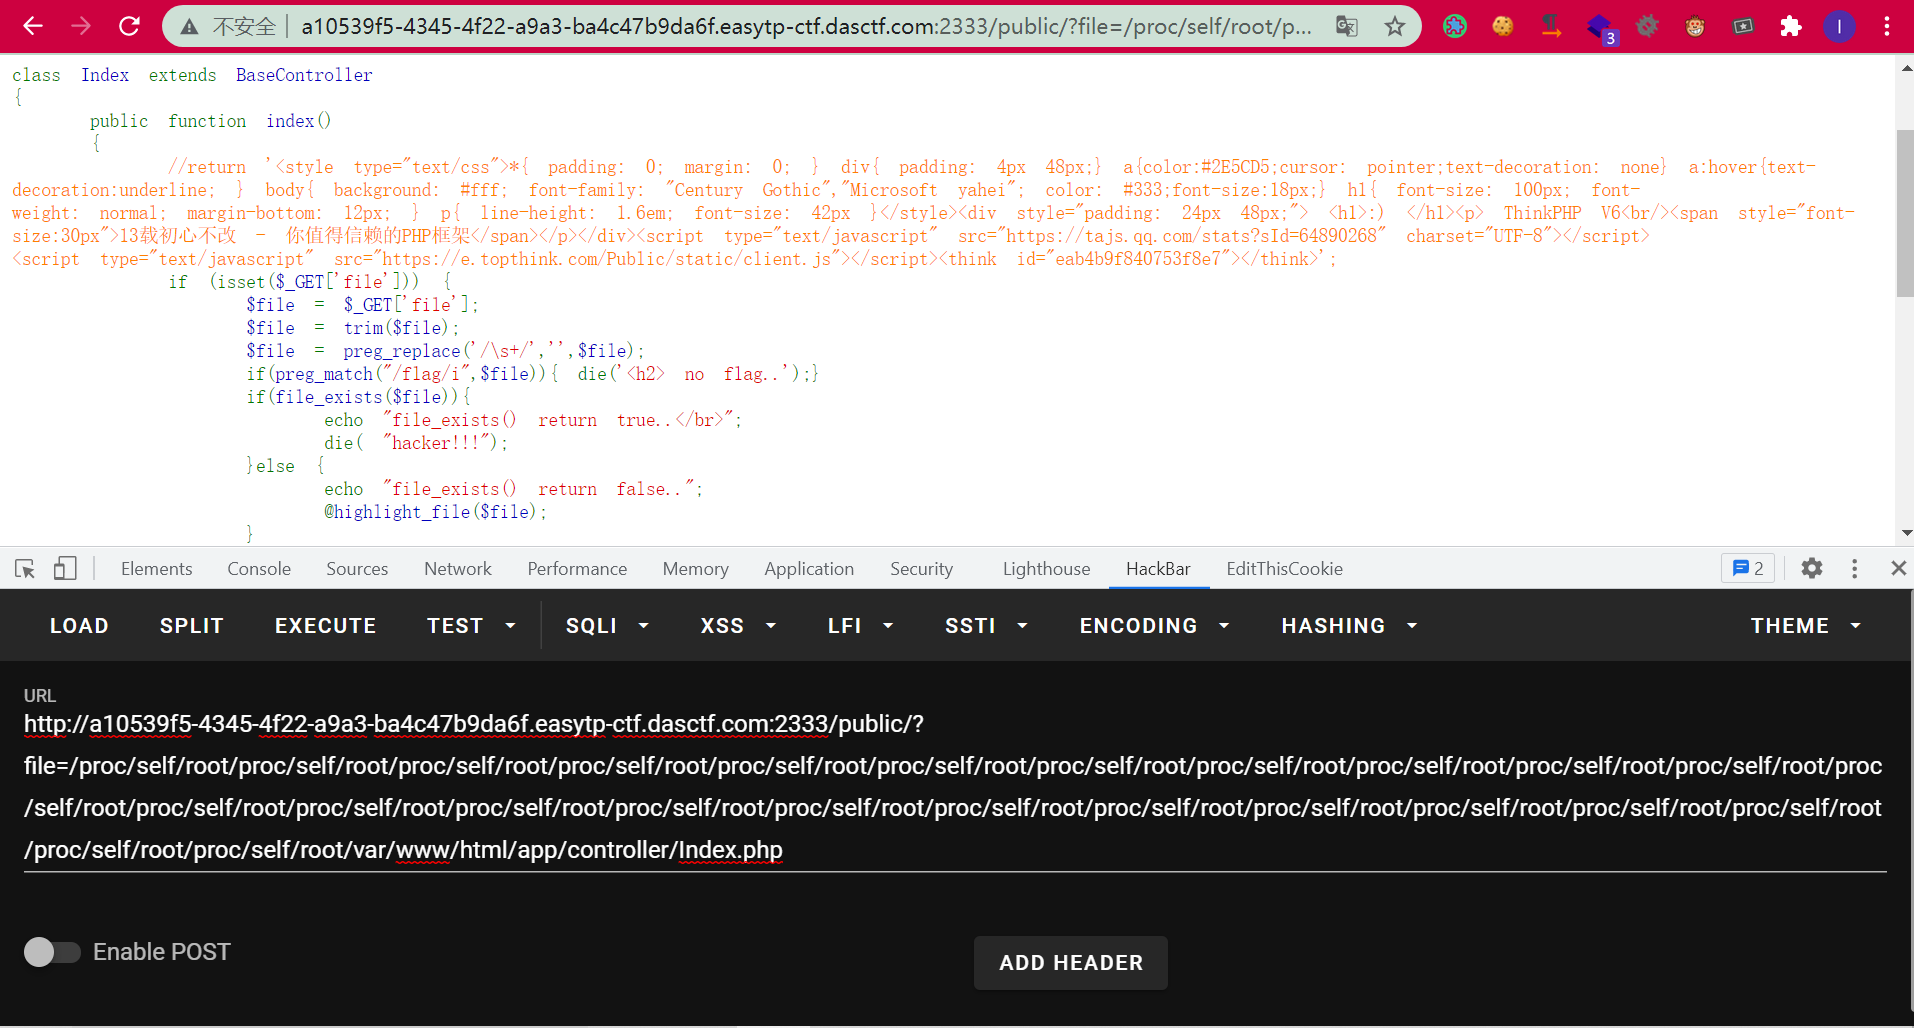Click the HackBar EXECUTE button
Image resolution: width=1914 pixels, height=1028 pixels.
325,626
